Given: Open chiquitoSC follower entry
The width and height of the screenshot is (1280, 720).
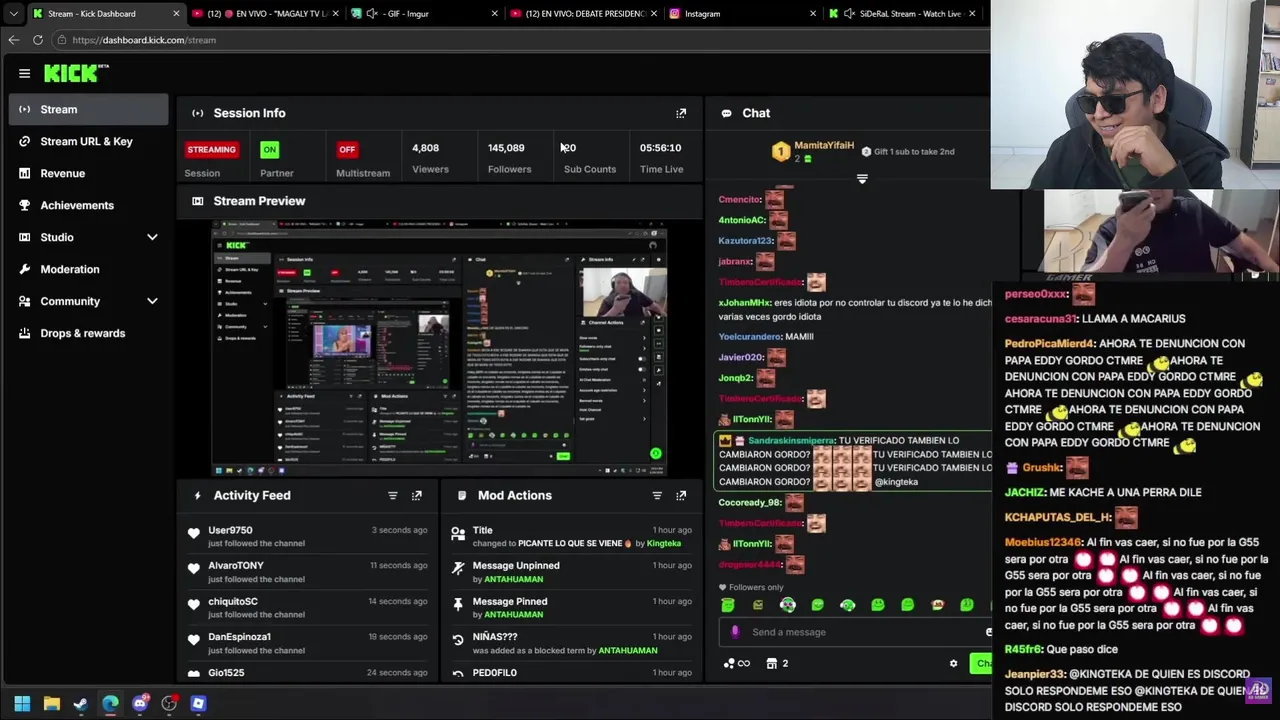Looking at the screenshot, I should tap(233, 602).
